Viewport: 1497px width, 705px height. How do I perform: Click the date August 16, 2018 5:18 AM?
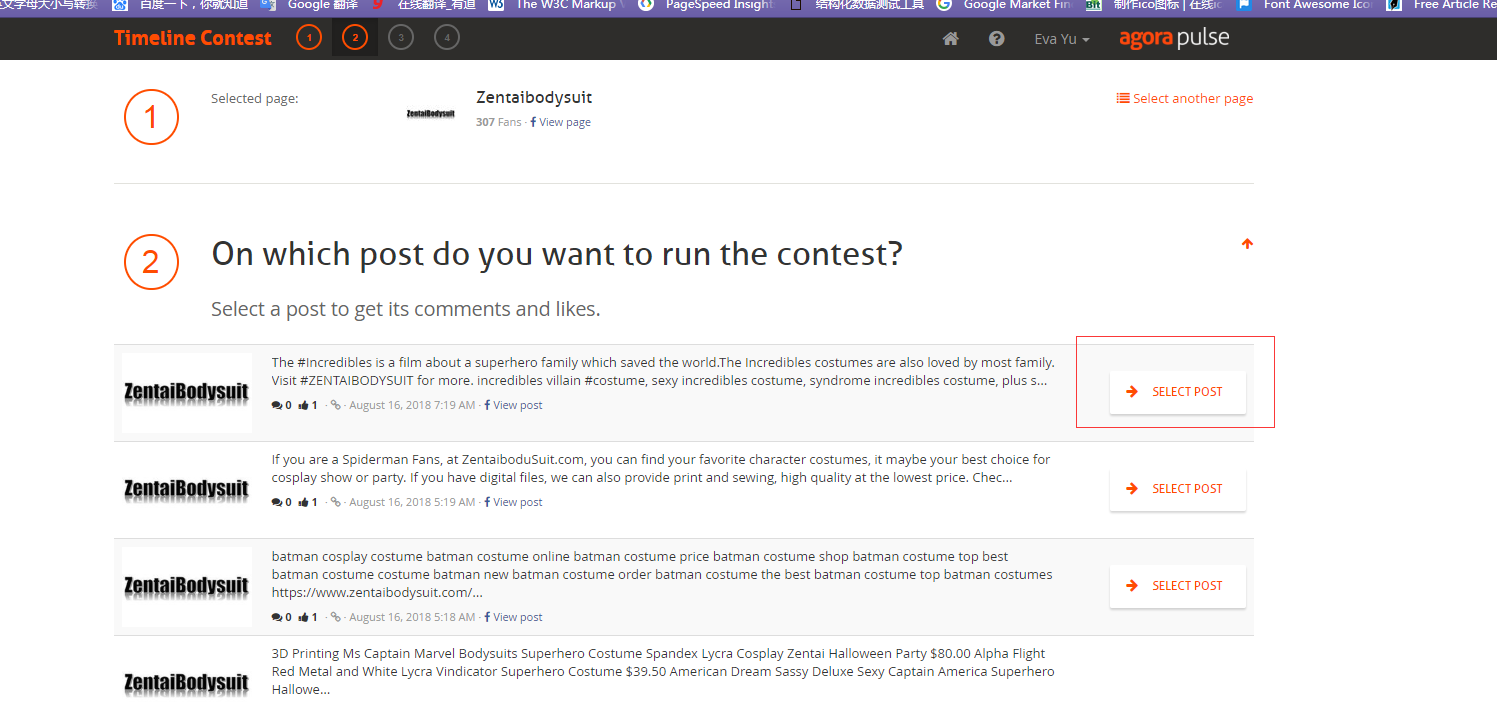412,617
